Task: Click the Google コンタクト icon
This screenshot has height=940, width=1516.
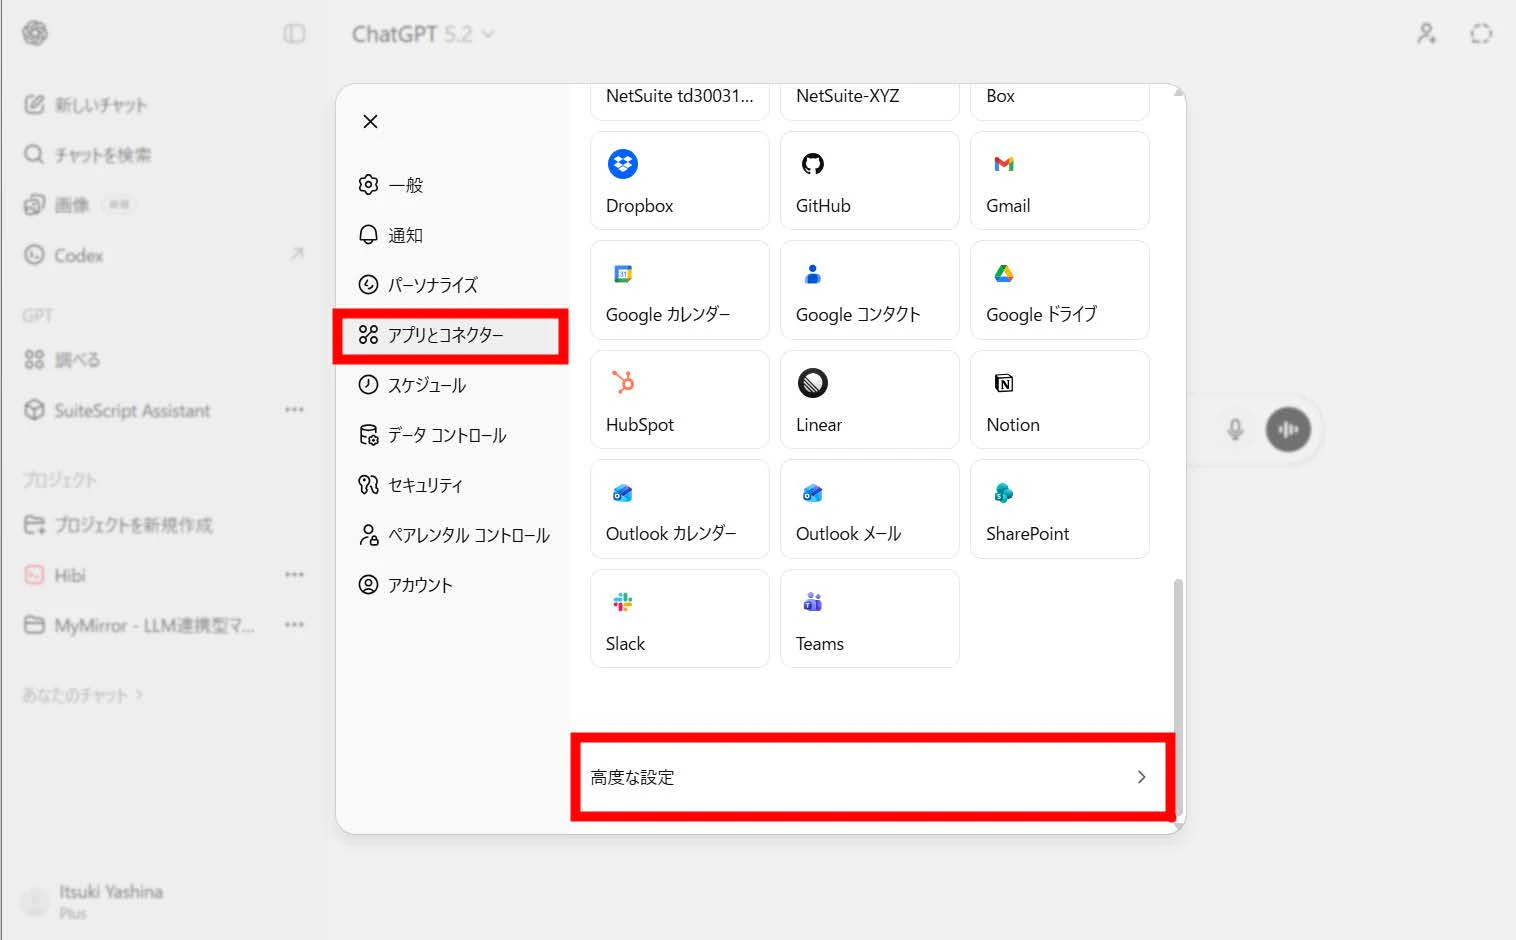Action: pyautogui.click(x=813, y=273)
